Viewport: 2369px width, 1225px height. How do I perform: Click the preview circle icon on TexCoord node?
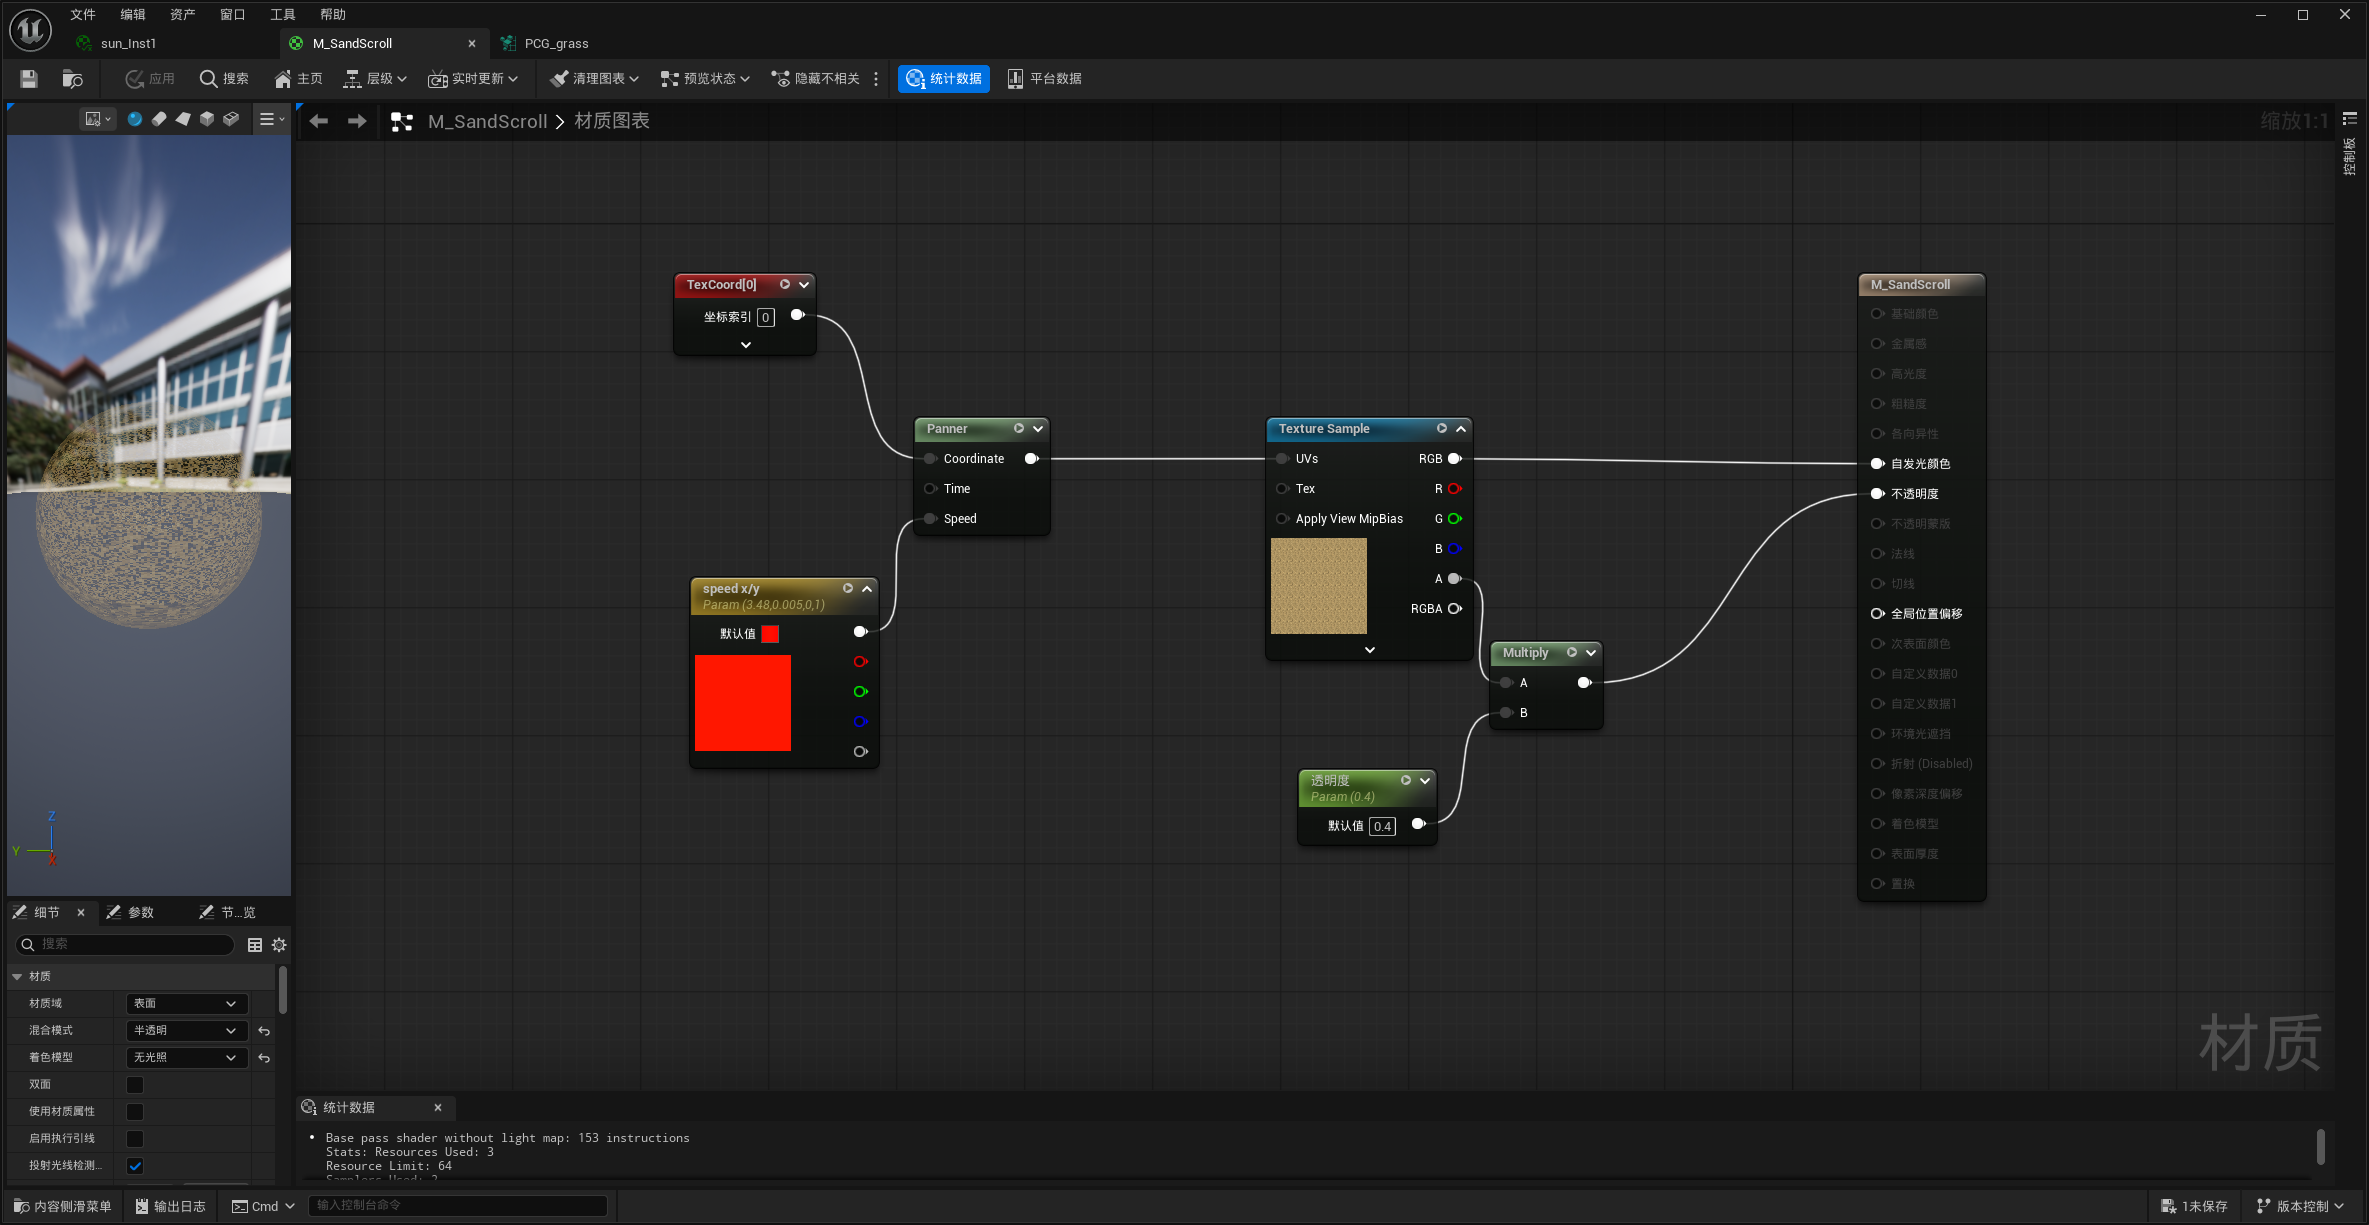(x=785, y=284)
